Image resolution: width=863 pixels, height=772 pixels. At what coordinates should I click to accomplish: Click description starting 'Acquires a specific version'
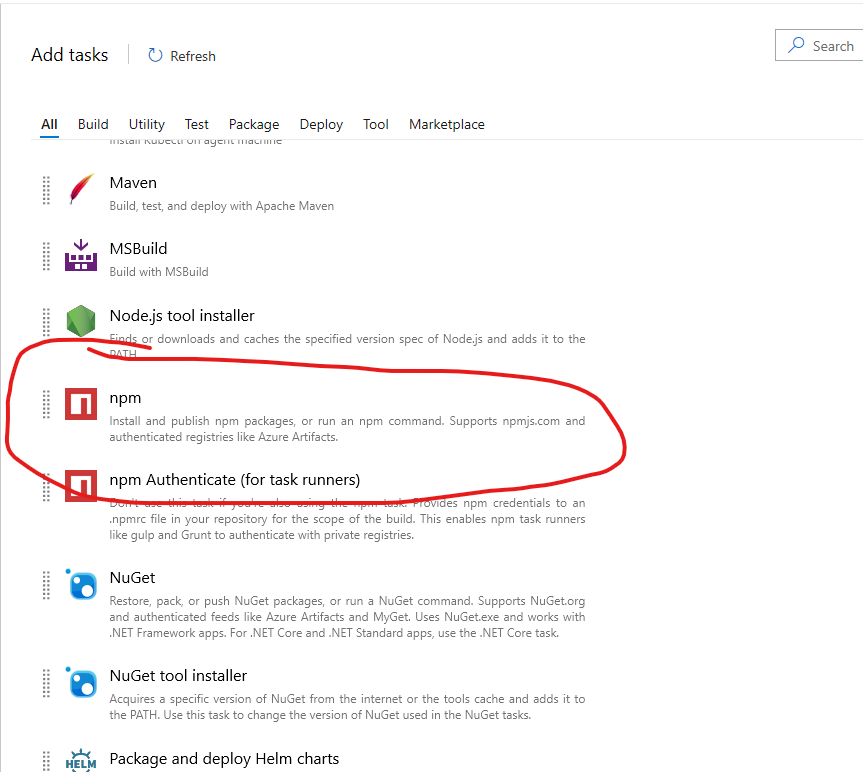[347, 707]
